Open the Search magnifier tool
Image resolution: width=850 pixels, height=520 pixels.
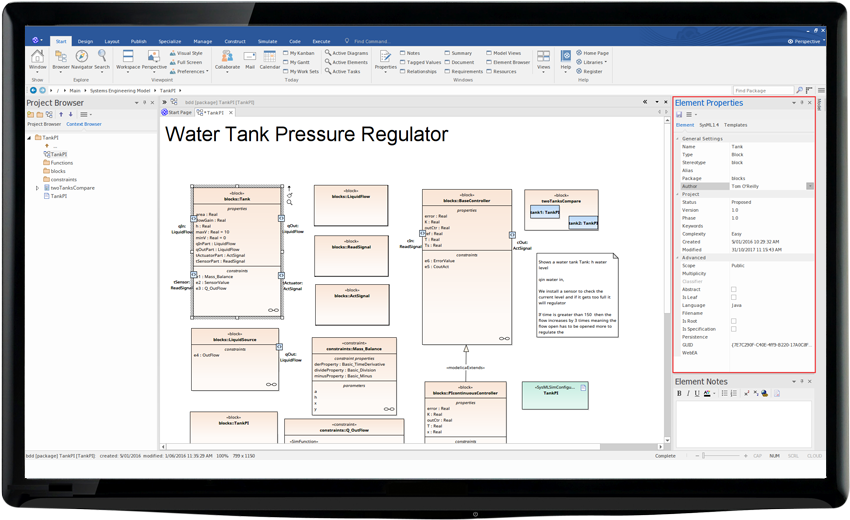102,57
